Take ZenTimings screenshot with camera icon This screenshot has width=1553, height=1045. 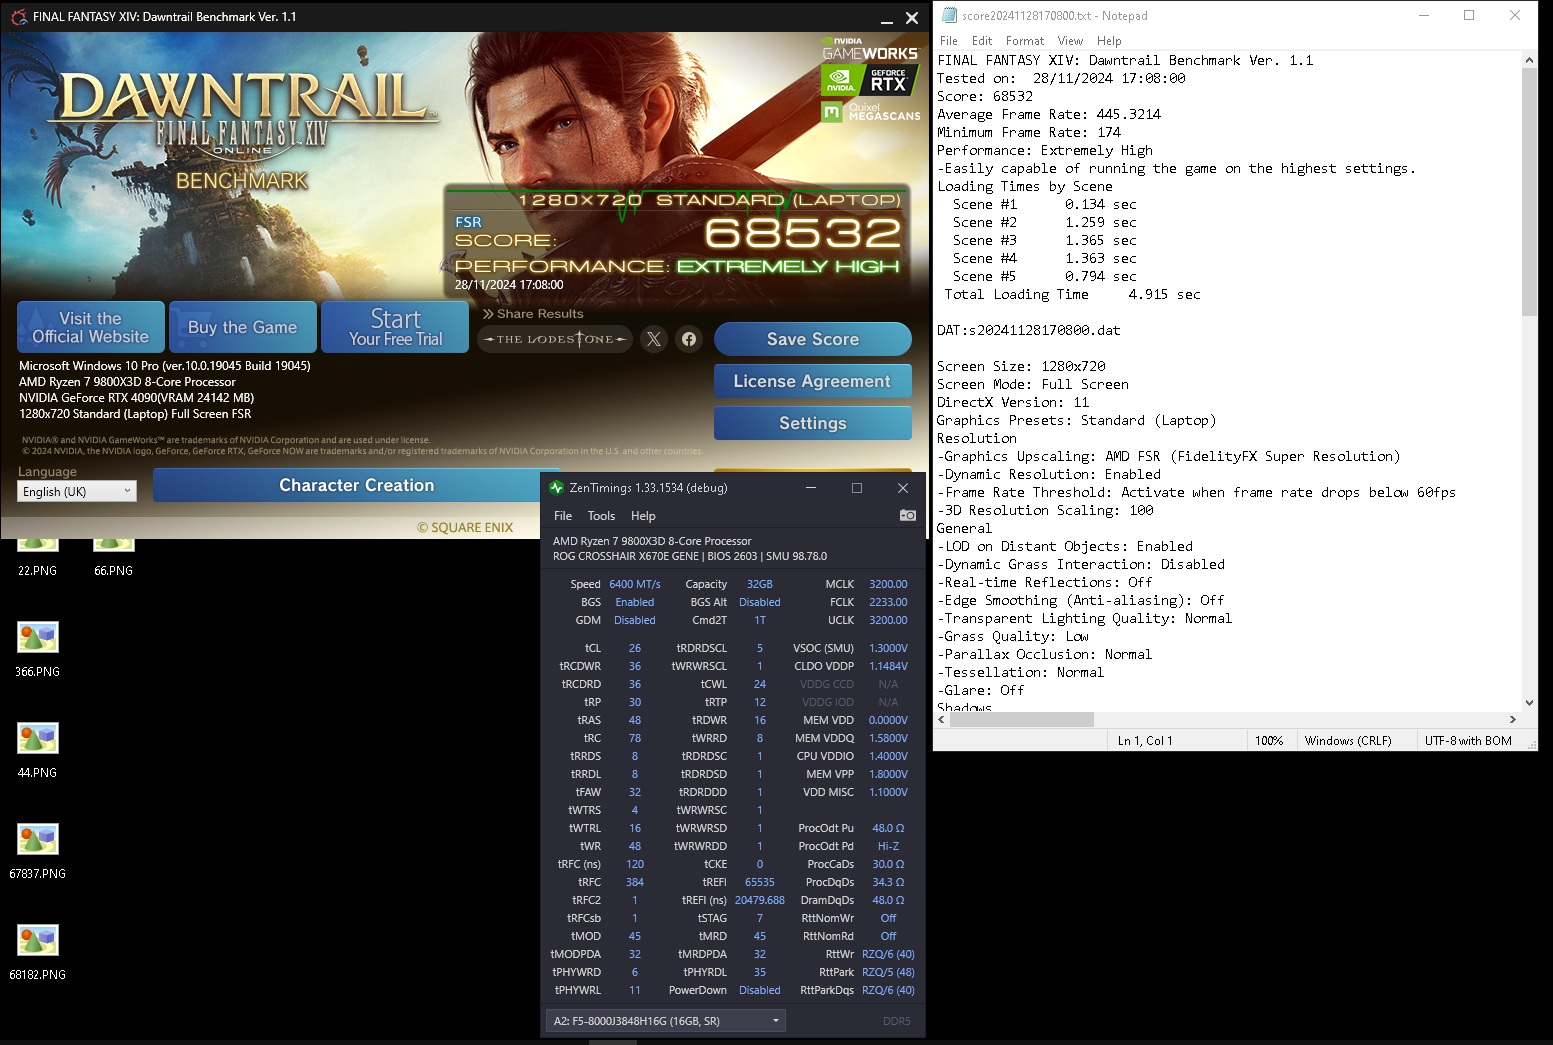pyautogui.click(x=908, y=515)
